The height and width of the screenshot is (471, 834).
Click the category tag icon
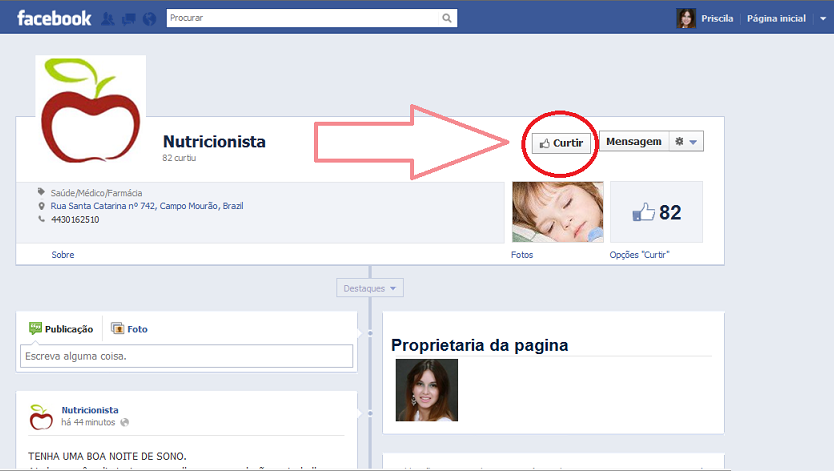tap(41, 192)
